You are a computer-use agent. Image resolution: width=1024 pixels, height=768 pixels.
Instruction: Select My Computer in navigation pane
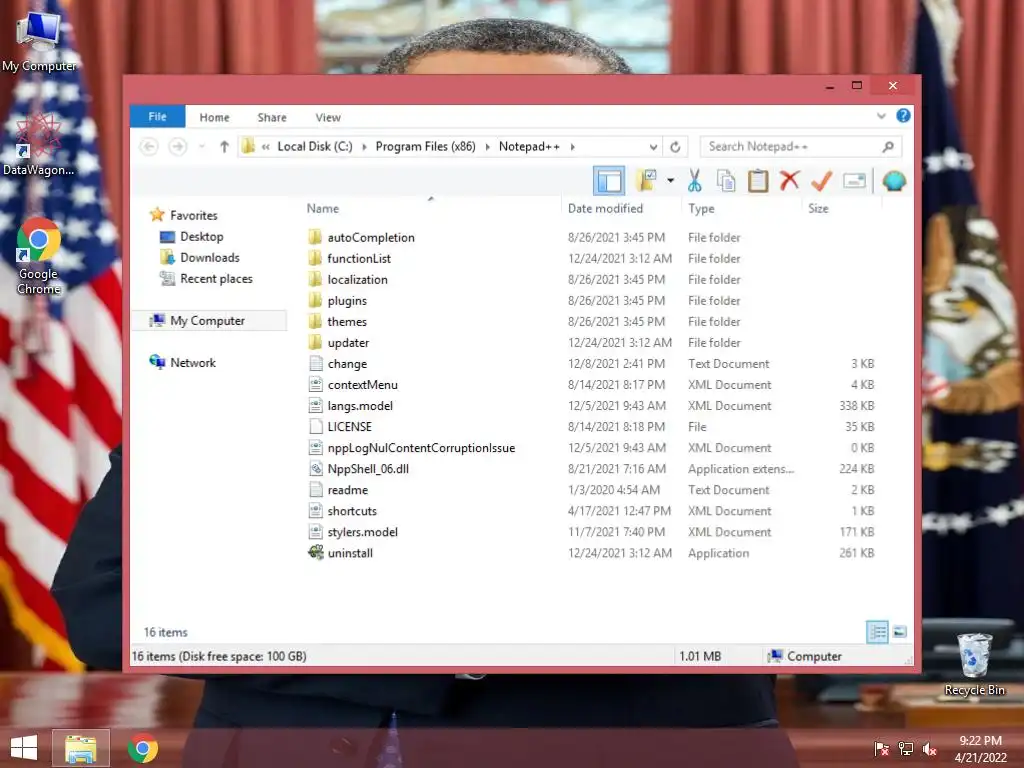click(208, 321)
